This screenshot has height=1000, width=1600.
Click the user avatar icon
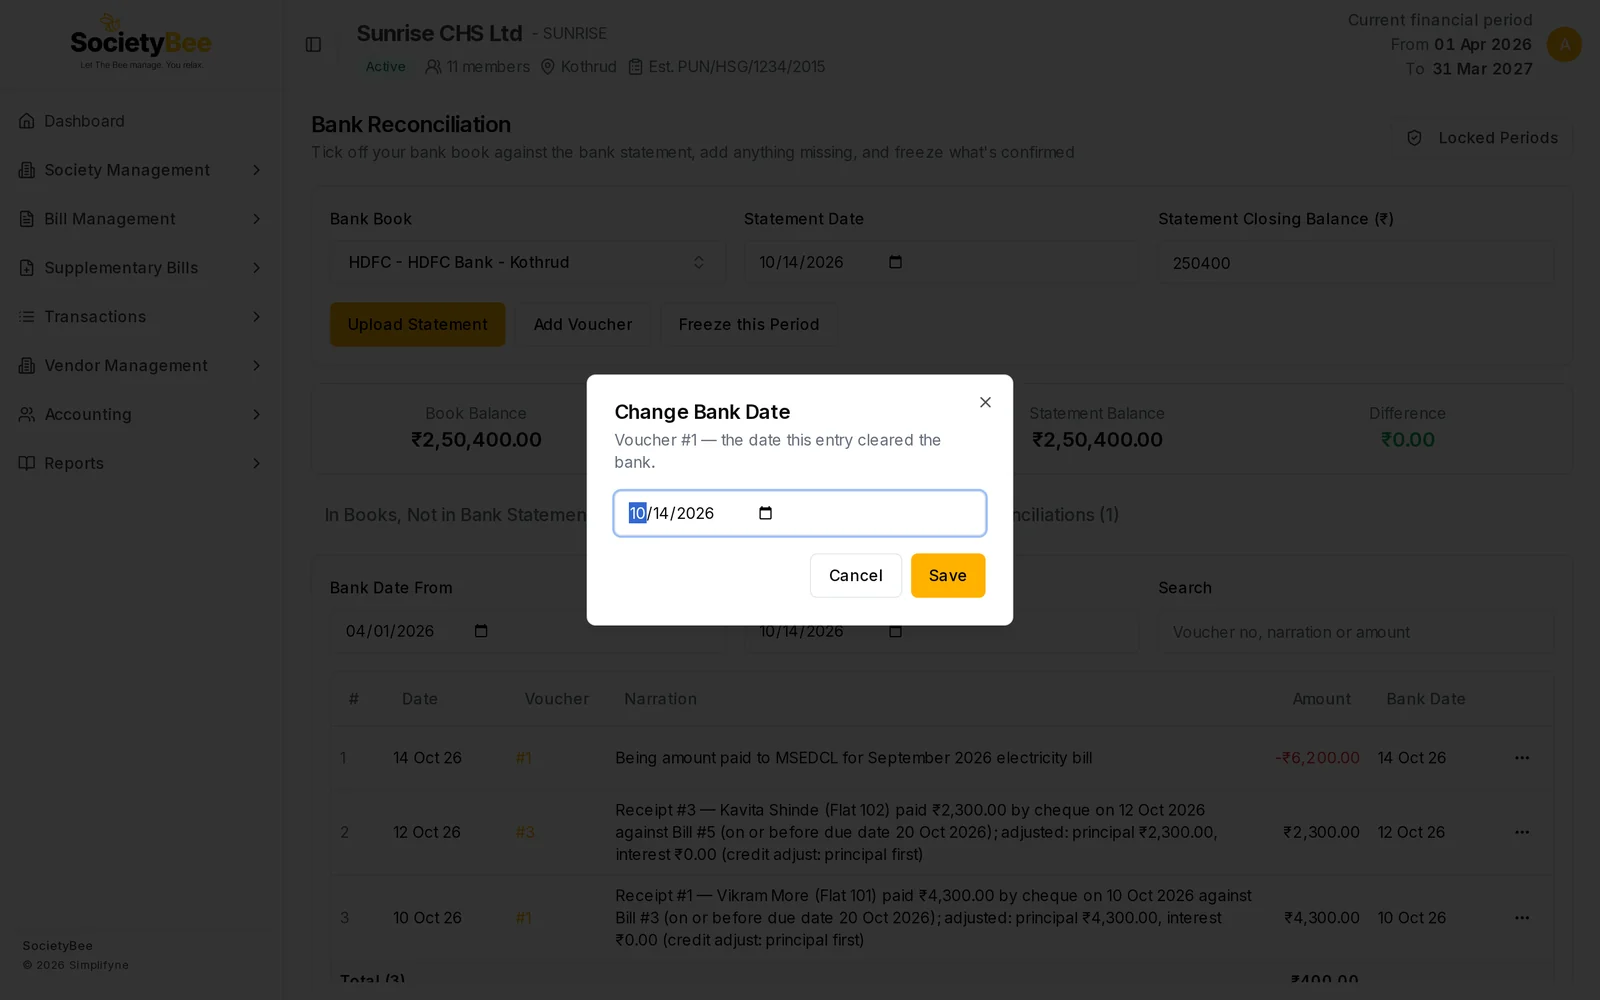(x=1564, y=44)
